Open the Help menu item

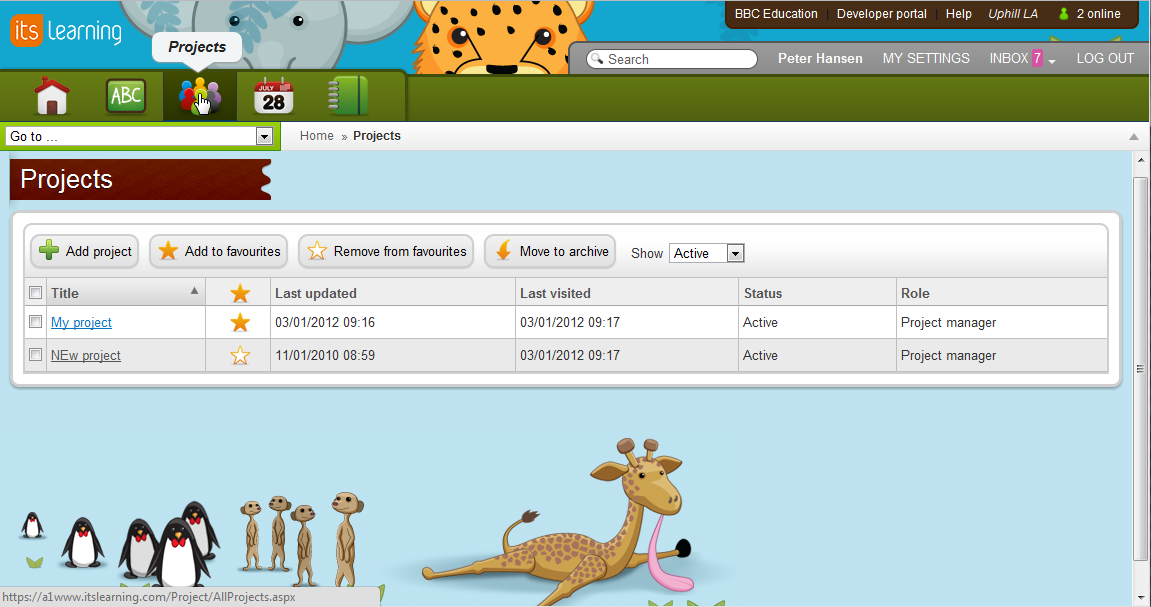(958, 14)
